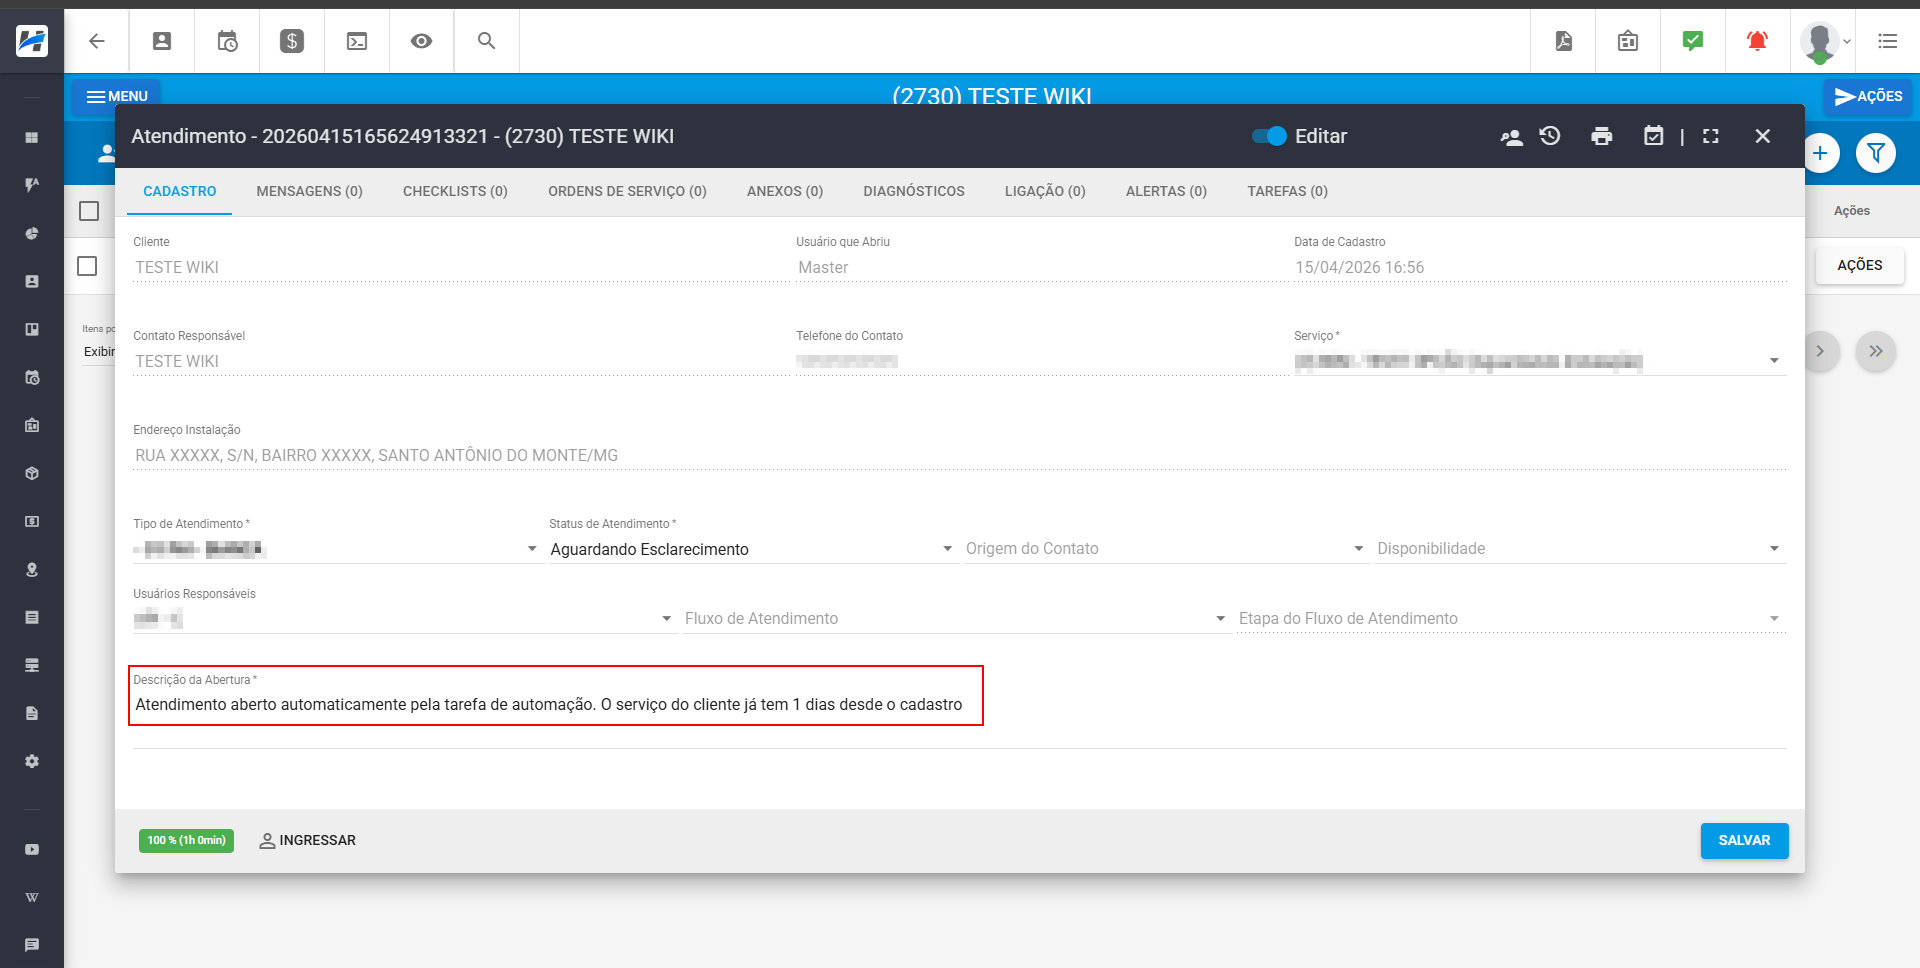
Task: Switch to the ALERTAS (0) tab
Action: [x=1166, y=191]
